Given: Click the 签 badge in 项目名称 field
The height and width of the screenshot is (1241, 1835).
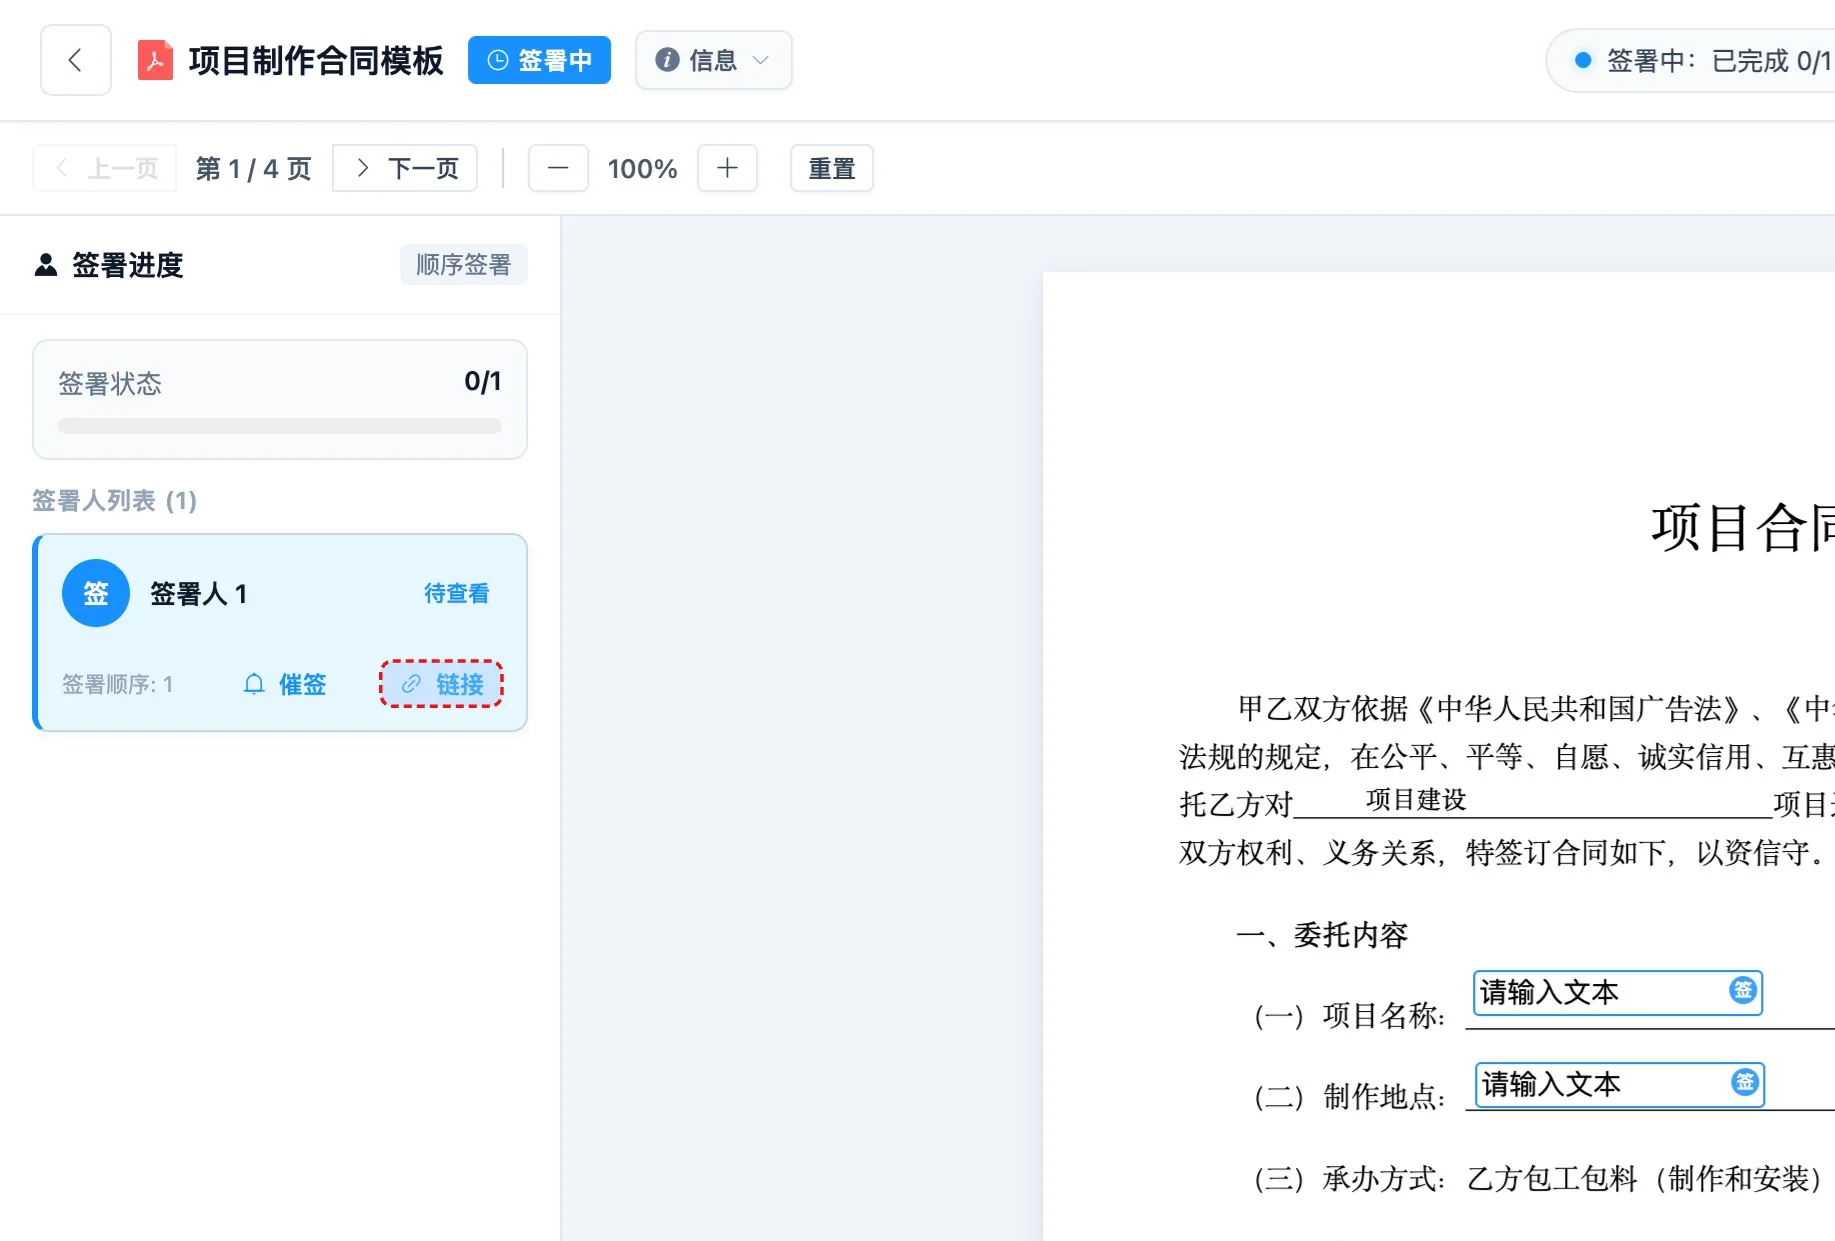Looking at the screenshot, I should [x=1743, y=990].
